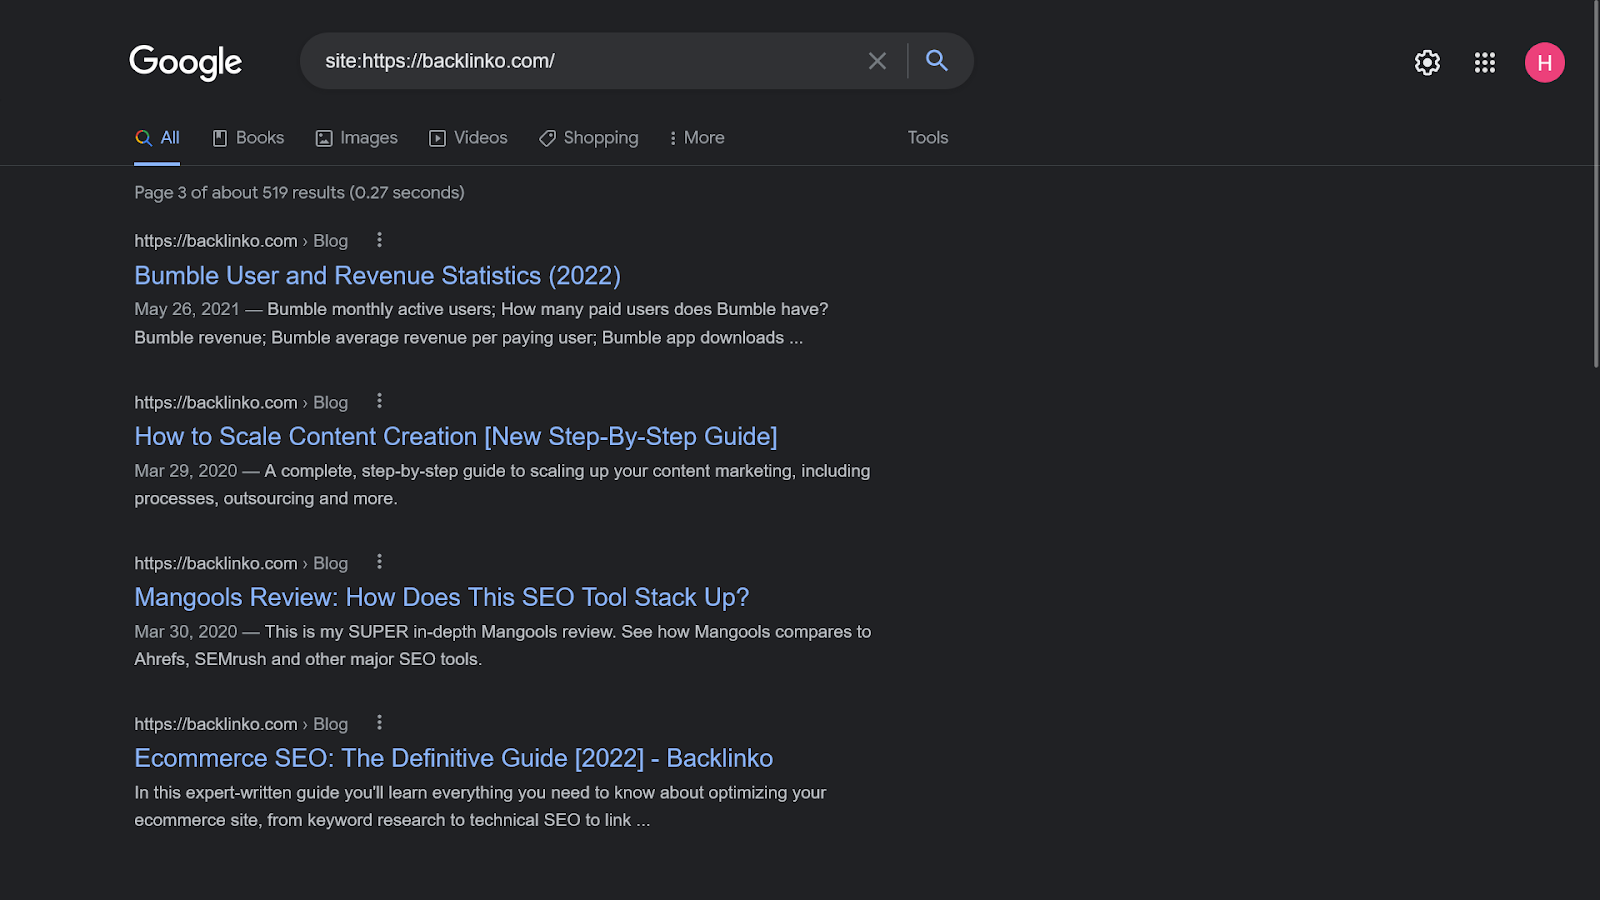The width and height of the screenshot is (1600, 900).
Task: Click the backlinko.com › Blog URL above Bumble result
Action: (x=241, y=241)
